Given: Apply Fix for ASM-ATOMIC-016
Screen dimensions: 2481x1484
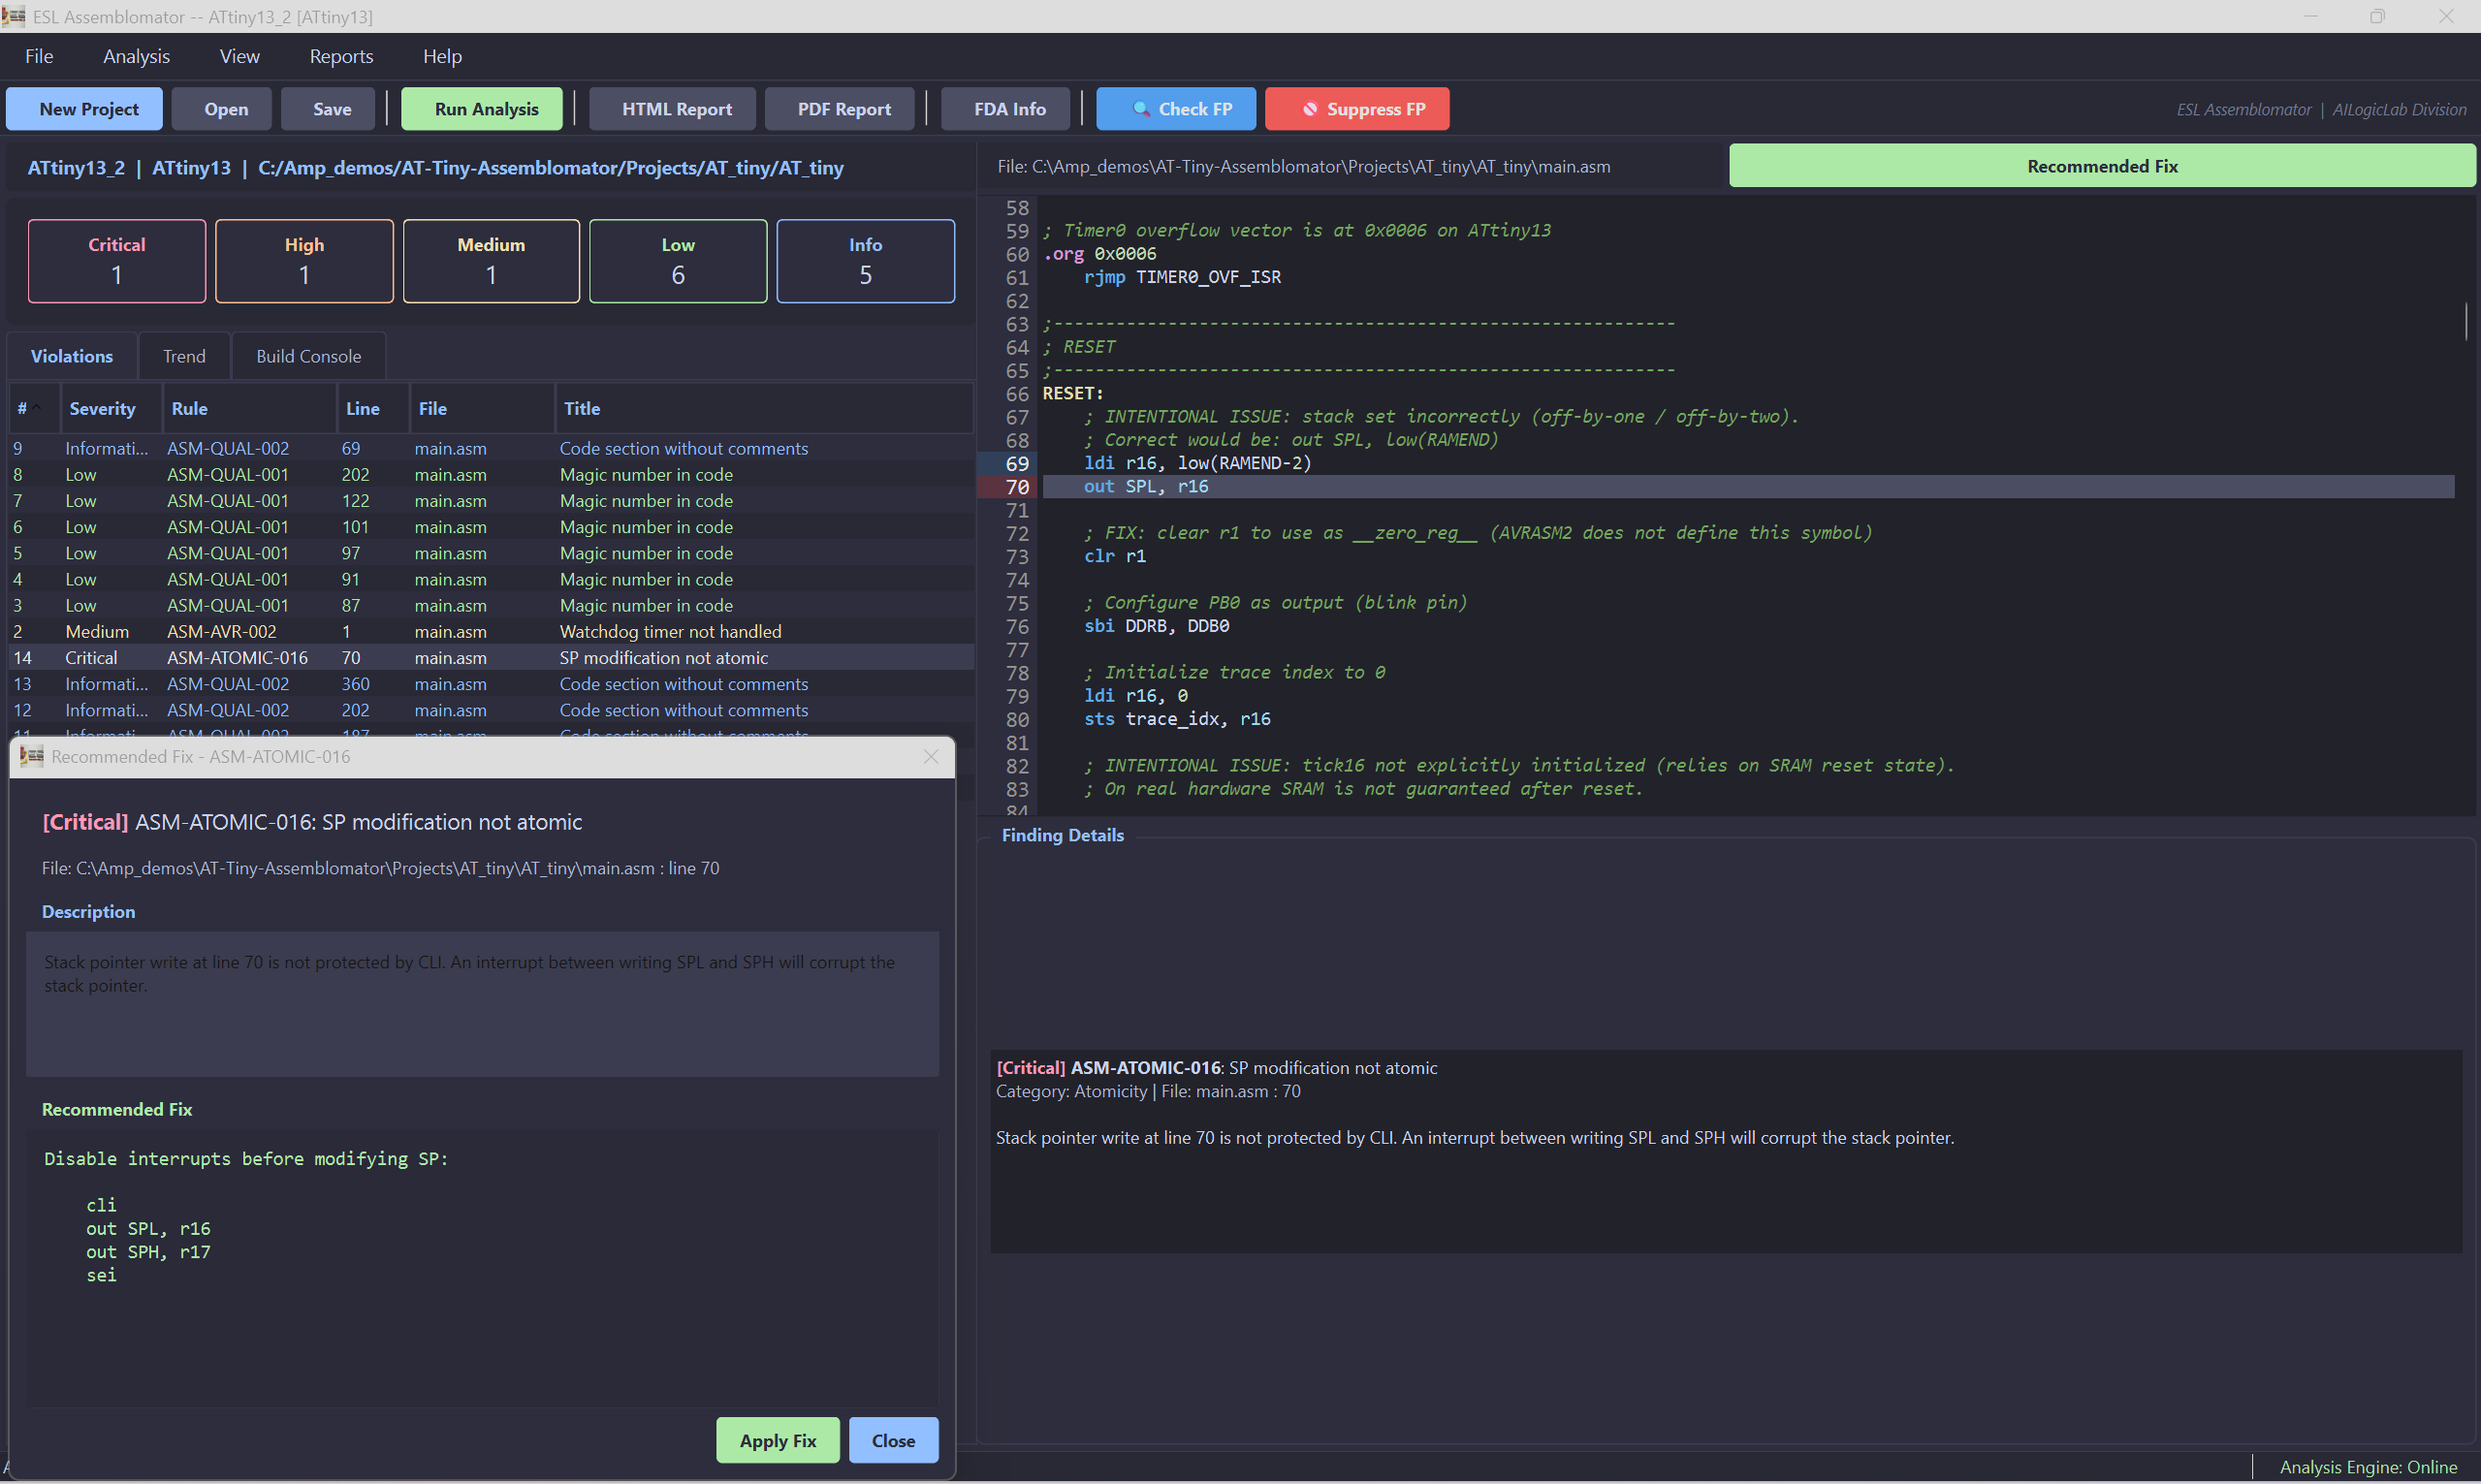Looking at the screenshot, I should tap(777, 1440).
